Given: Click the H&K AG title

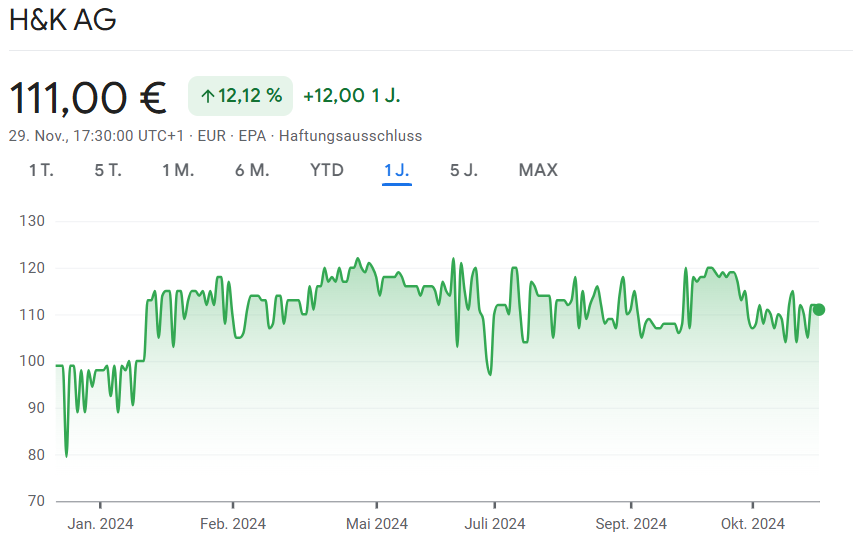Looking at the screenshot, I should tap(63, 20).
